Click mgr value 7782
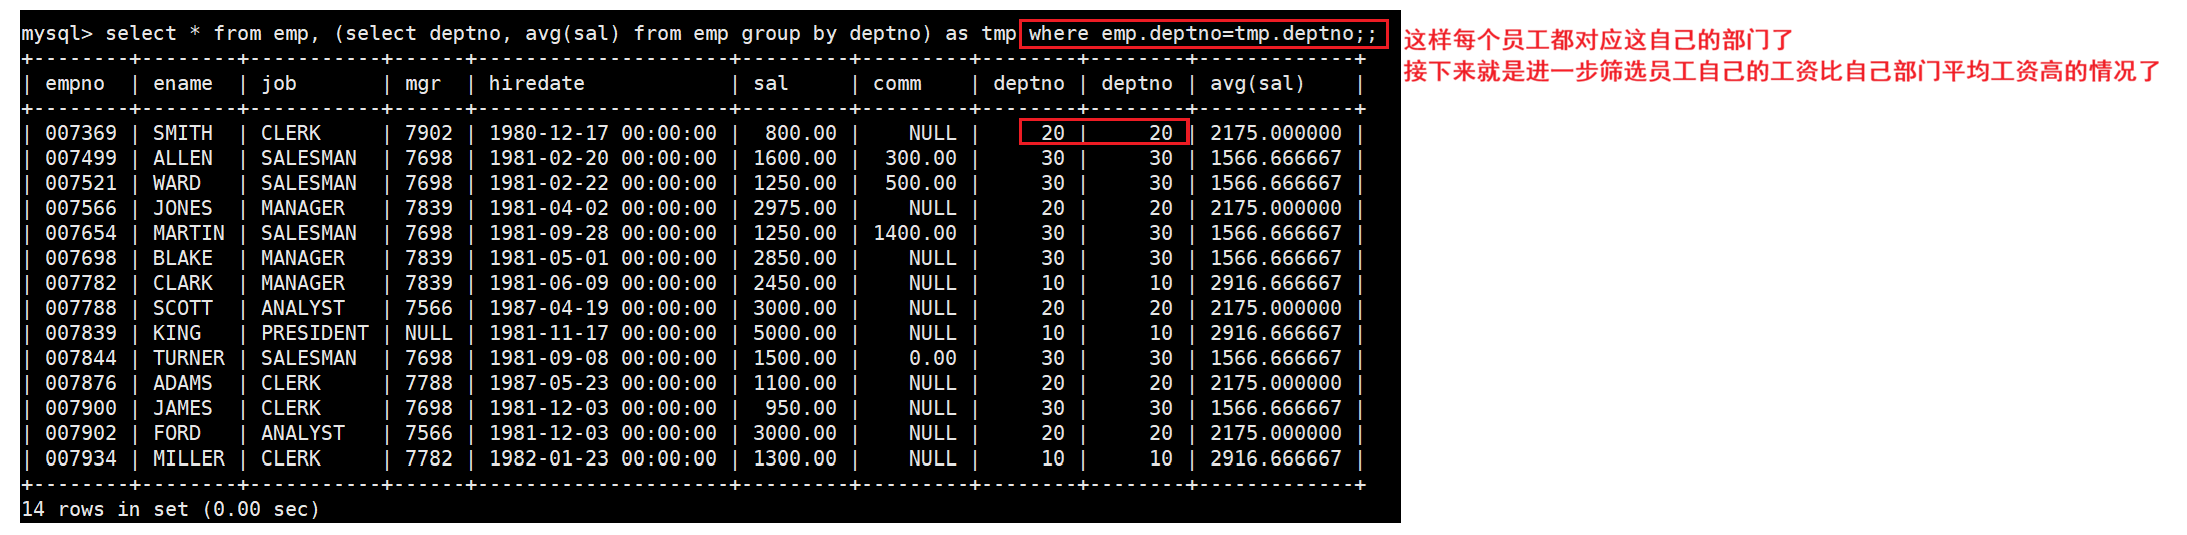The width and height of the screenshot is (2187, 535). (429, 458)
